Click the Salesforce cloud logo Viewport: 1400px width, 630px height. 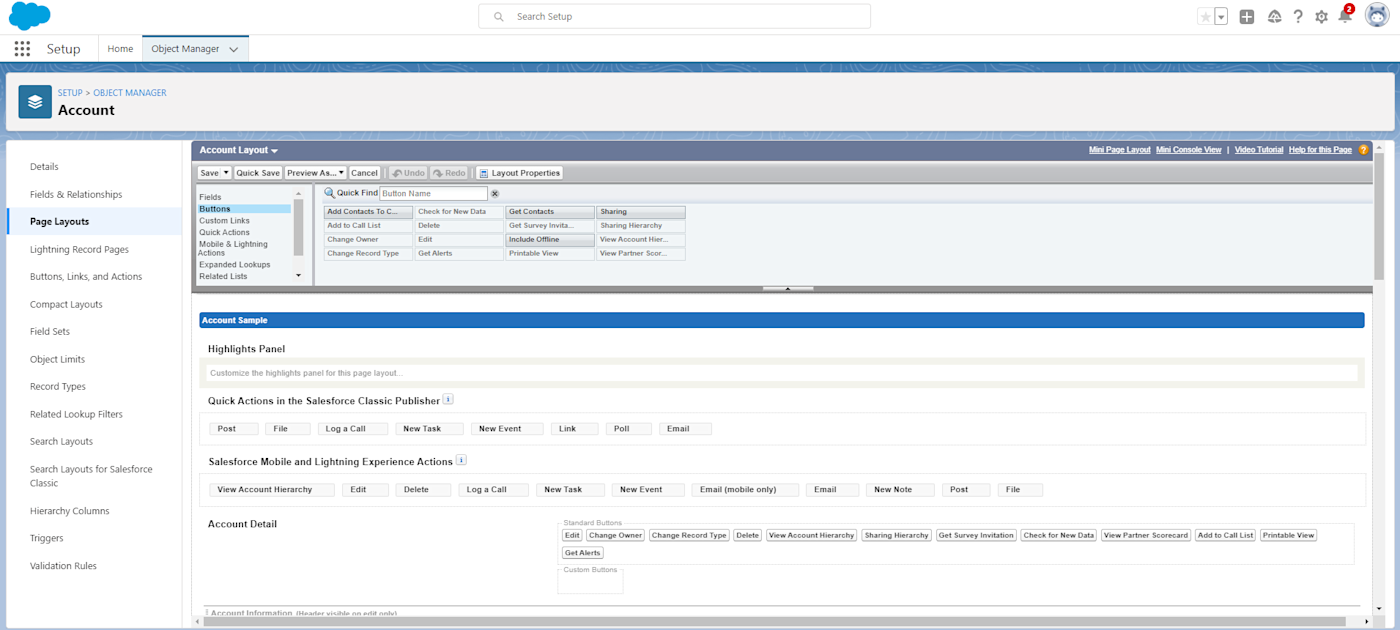(30, 16)
